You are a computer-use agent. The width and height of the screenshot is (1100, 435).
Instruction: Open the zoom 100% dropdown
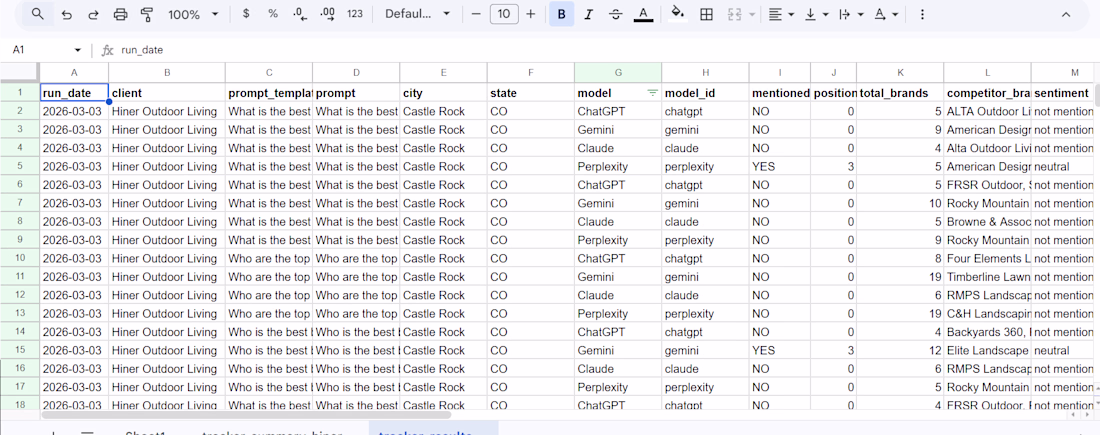click(x=193, y=15)
